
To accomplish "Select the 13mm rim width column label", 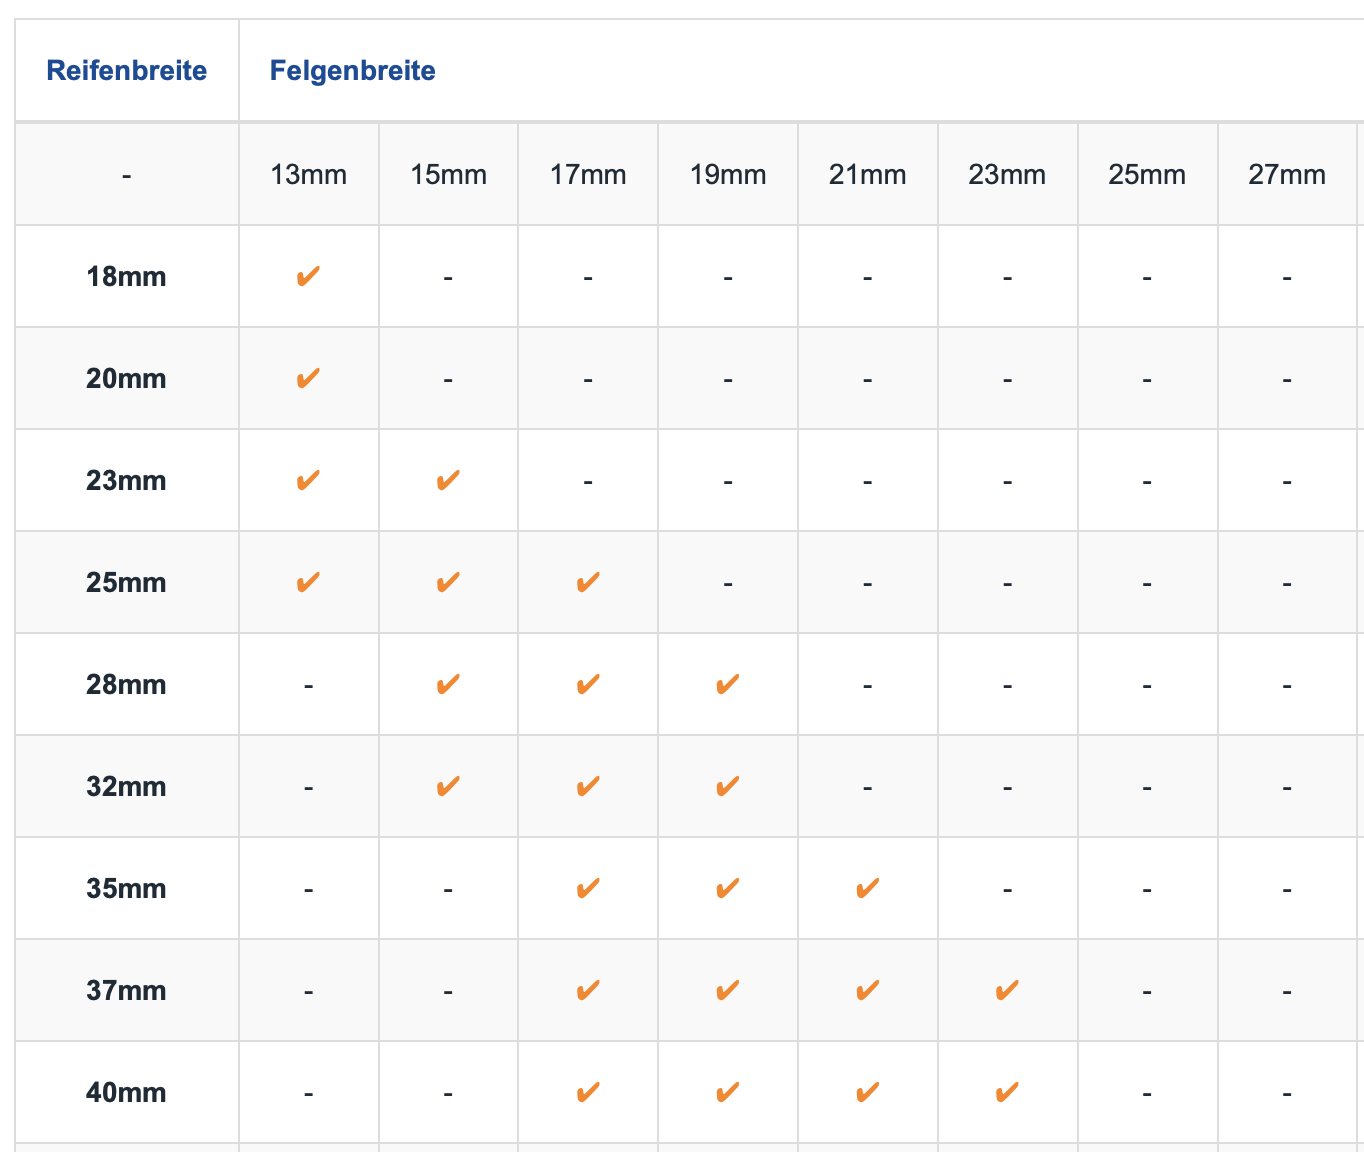I will (308, 175).
